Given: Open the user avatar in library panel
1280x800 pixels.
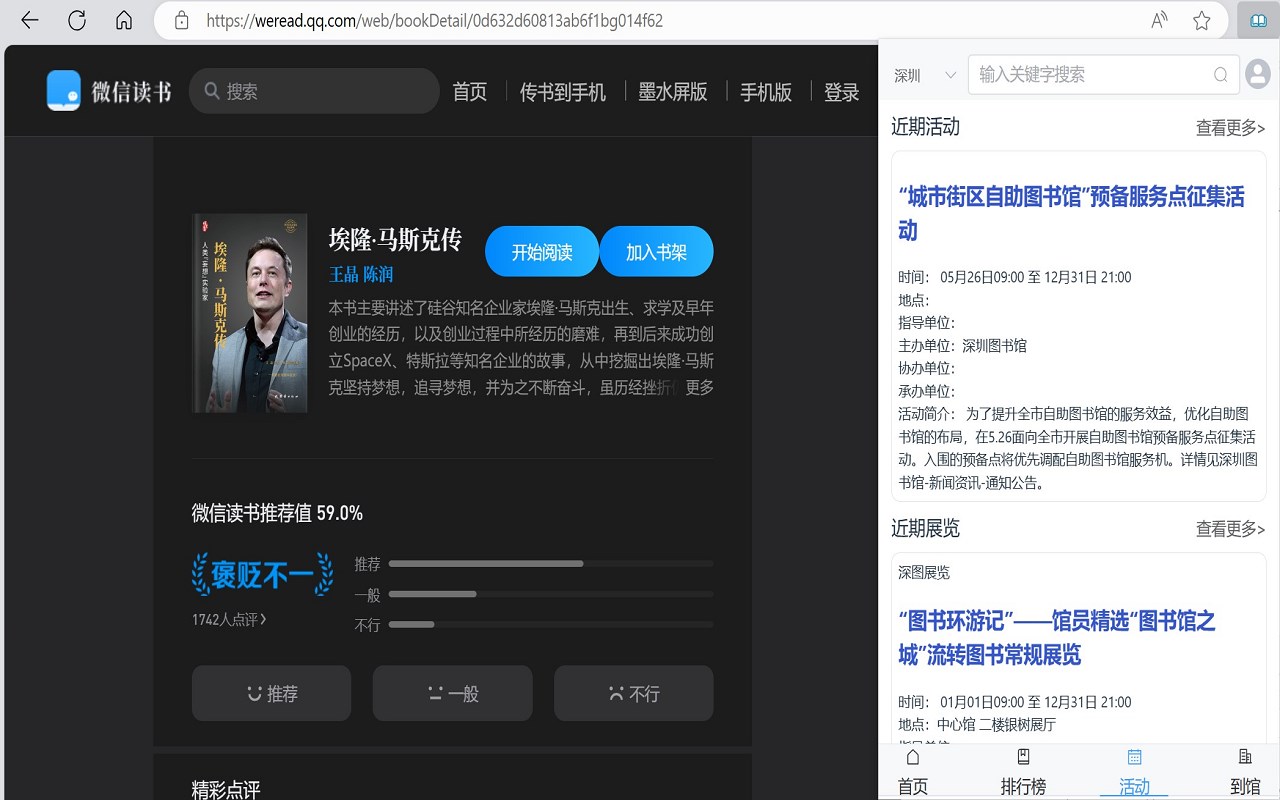Looking at the screenshot, I should tap(1258, 74).
